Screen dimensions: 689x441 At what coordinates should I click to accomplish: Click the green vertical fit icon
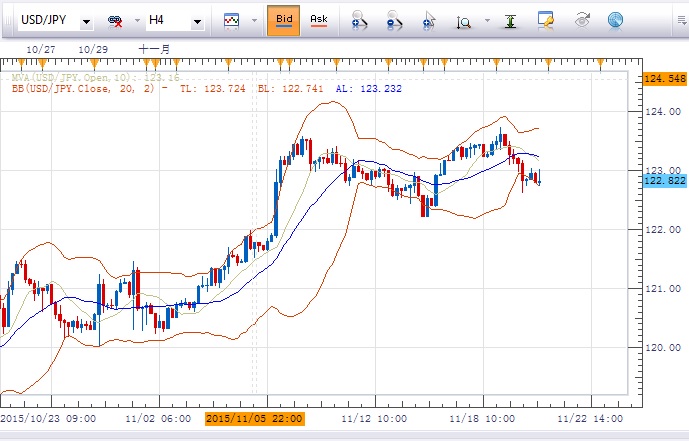click(x=511, y=20)
